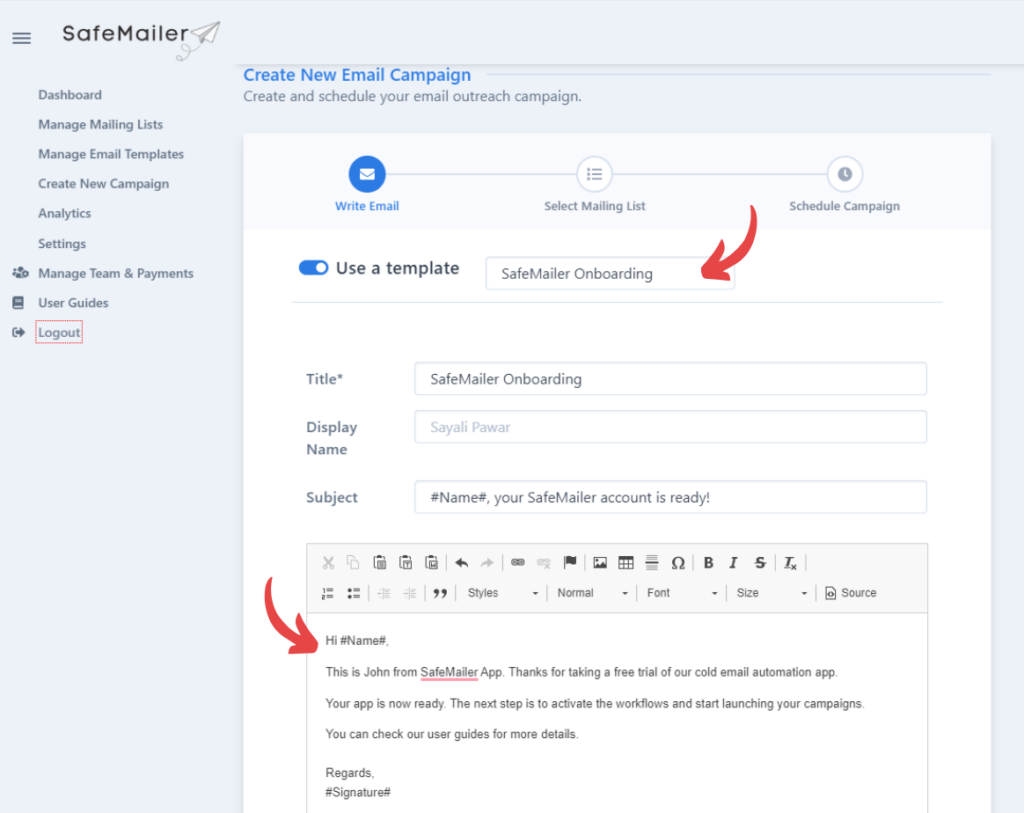Click the '#Signature#' text in email body
1024x813 pixels.
point(358,793)
